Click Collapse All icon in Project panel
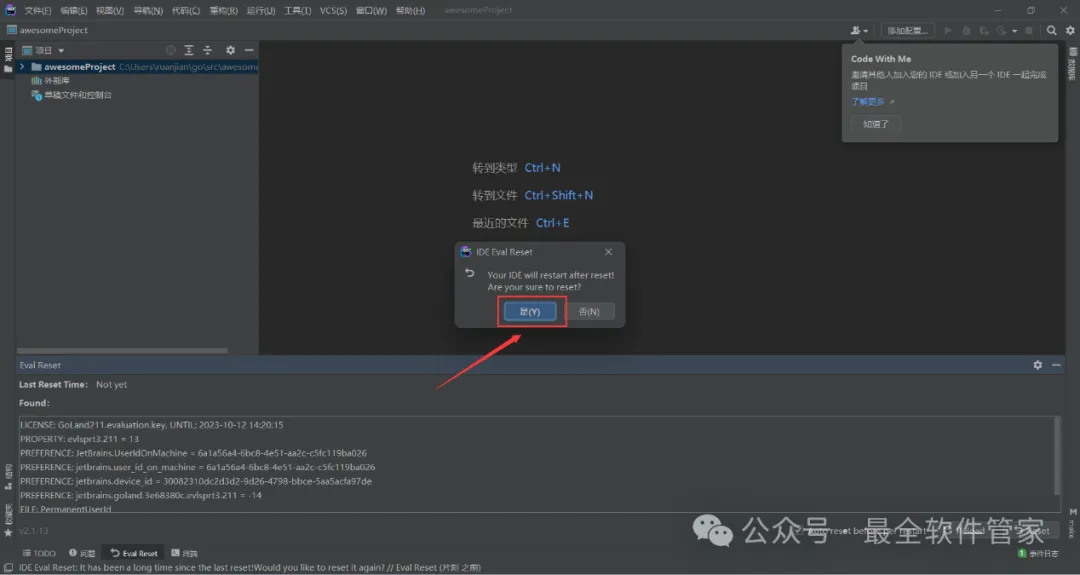Viewport: 1080px width, 575px height. click(x=207, y=50)
